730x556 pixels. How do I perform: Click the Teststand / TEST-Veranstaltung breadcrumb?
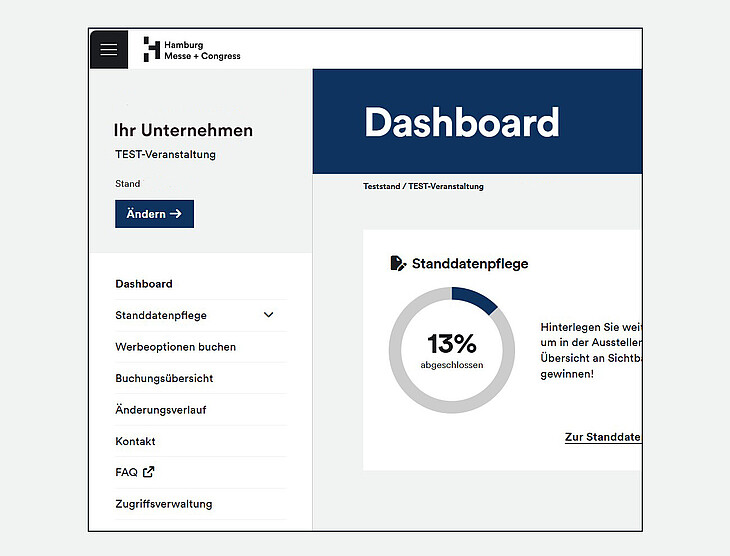point(423,187)
